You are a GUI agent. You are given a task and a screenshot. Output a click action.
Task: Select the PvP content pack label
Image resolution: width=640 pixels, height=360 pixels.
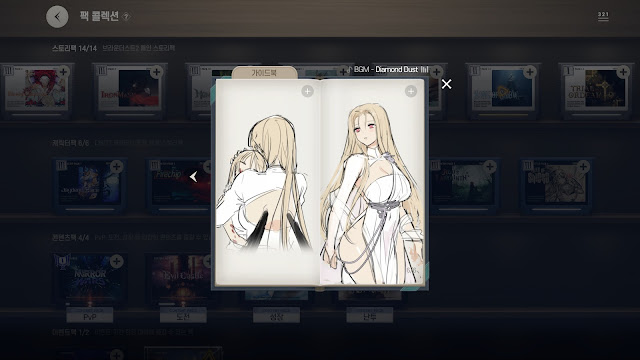(90, 316)
